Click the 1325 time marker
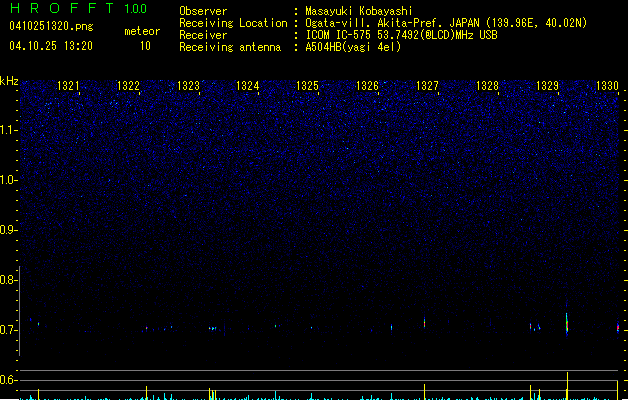 (x=307, y=86)
